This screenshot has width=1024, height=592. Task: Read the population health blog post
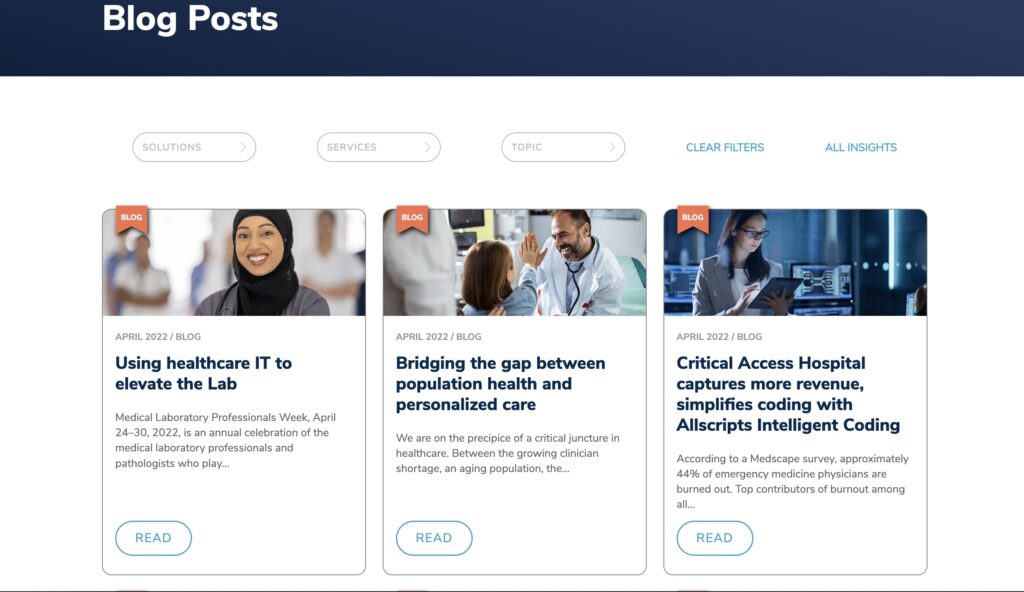click(x=434, y=538)
